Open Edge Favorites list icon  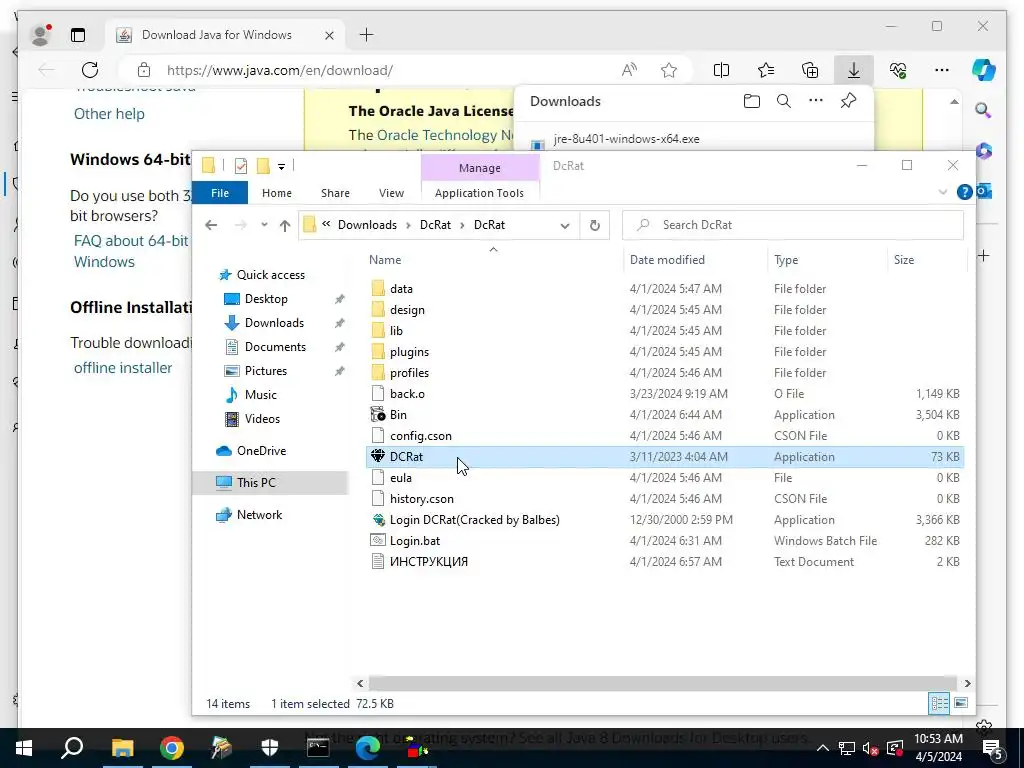[x=766, y=70]
